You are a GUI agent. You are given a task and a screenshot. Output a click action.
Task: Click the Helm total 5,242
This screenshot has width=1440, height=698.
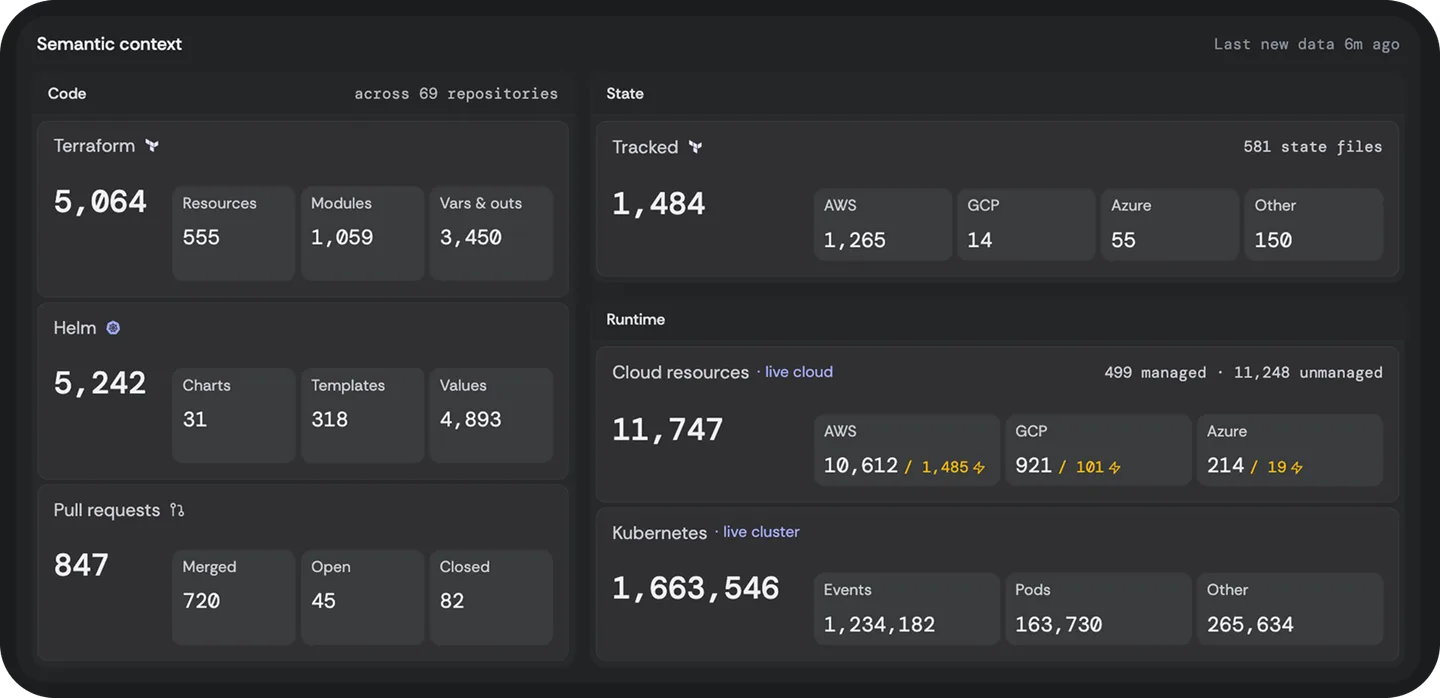pos(100,383)
